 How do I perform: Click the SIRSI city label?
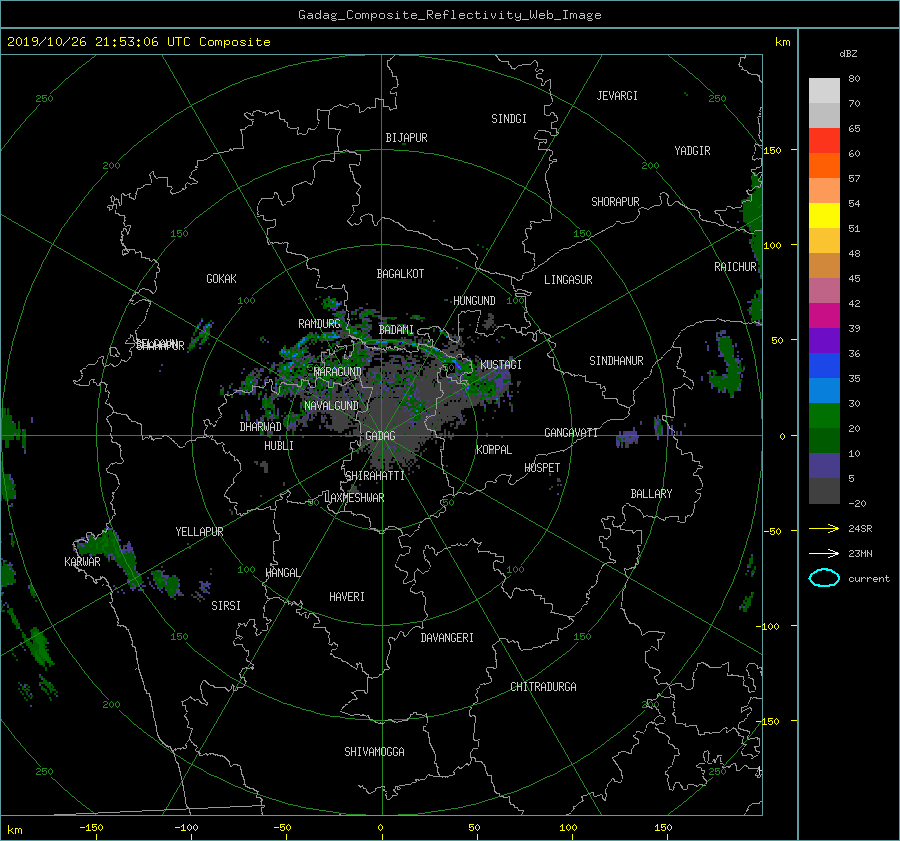coord(226,606)
